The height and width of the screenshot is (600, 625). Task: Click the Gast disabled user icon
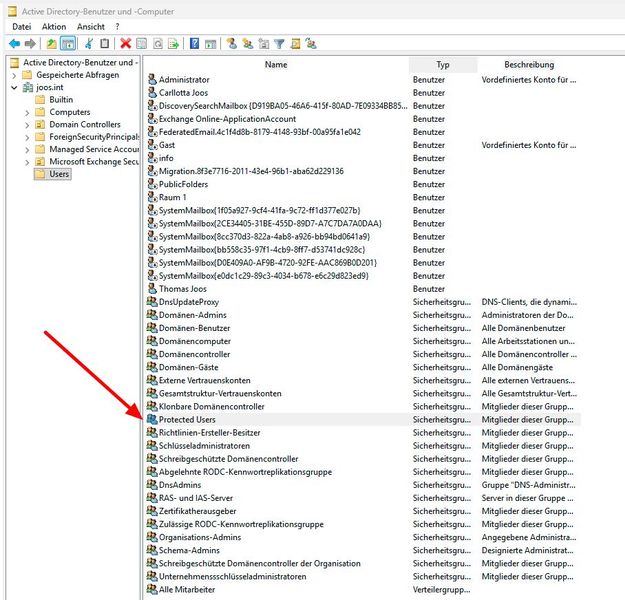pyautogui.click(x=152, y=144)
